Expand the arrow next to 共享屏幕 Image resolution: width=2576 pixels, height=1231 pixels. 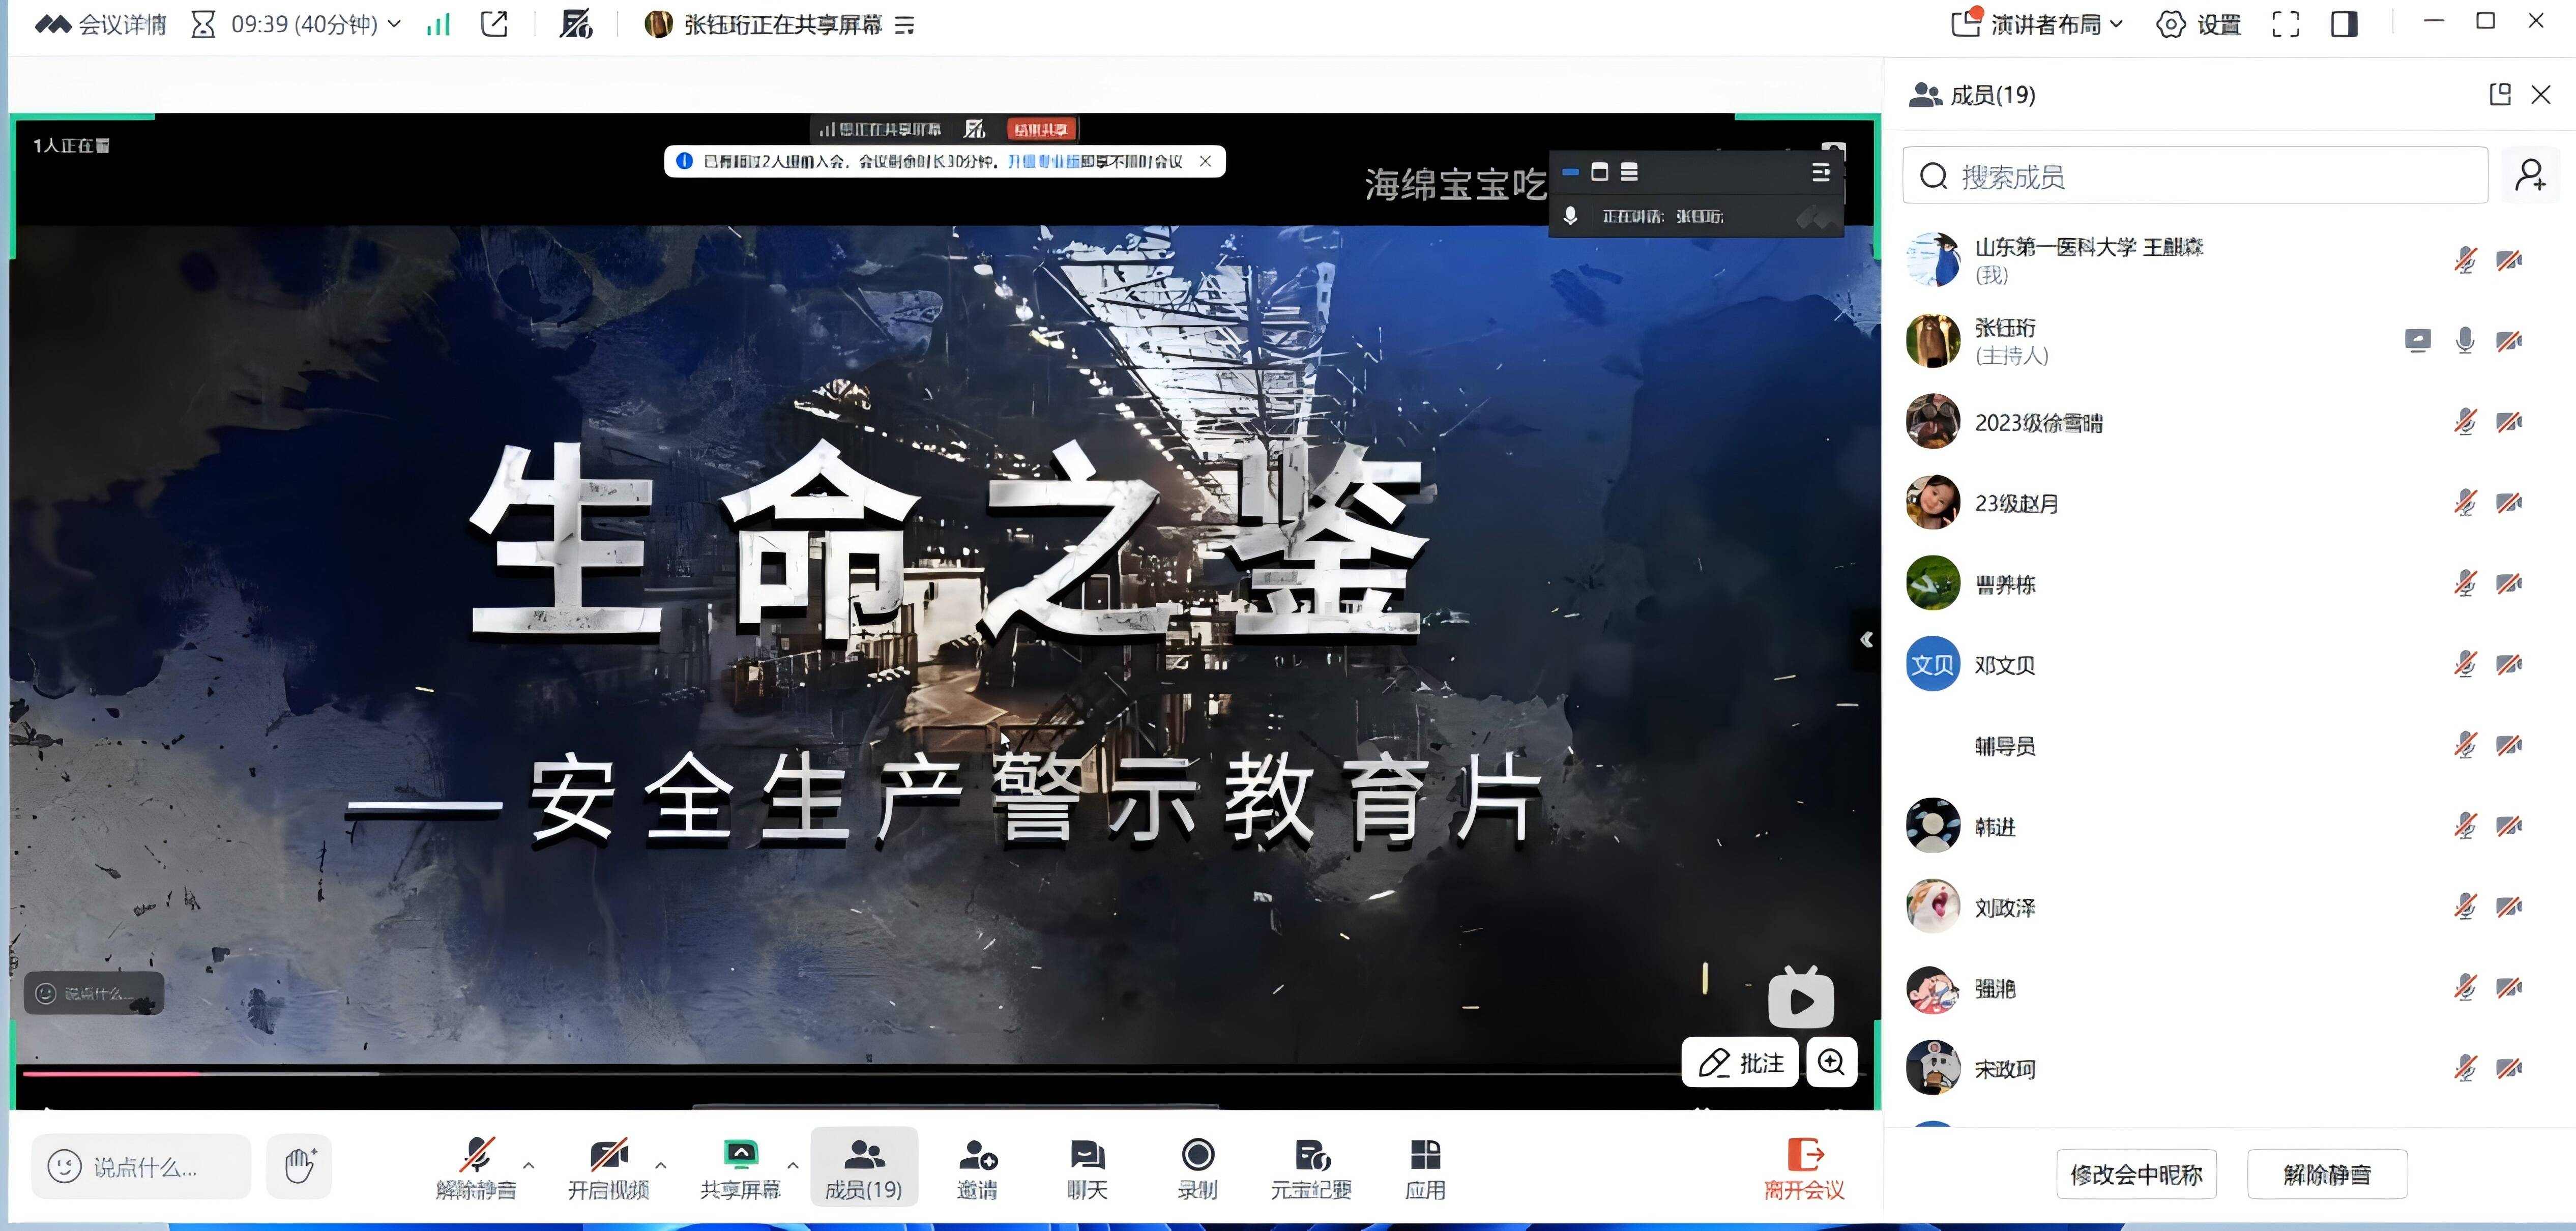point(793,1165)
